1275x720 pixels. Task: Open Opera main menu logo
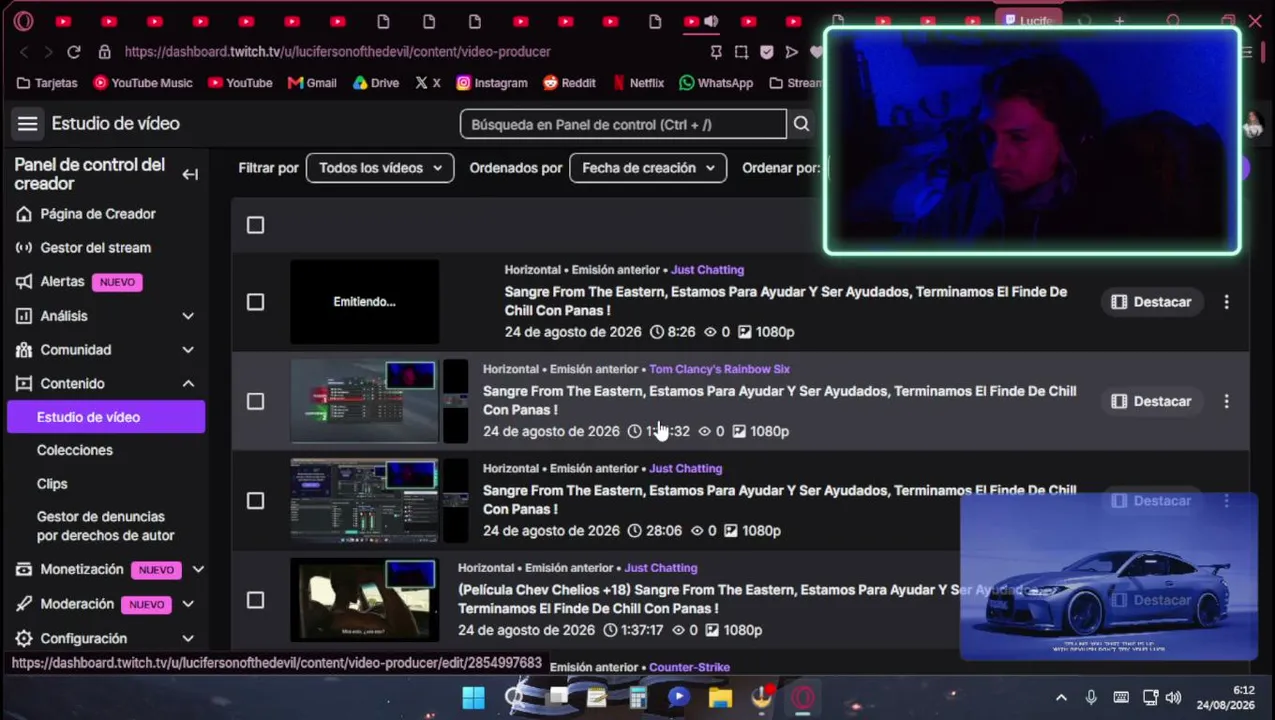coord(23,21)
